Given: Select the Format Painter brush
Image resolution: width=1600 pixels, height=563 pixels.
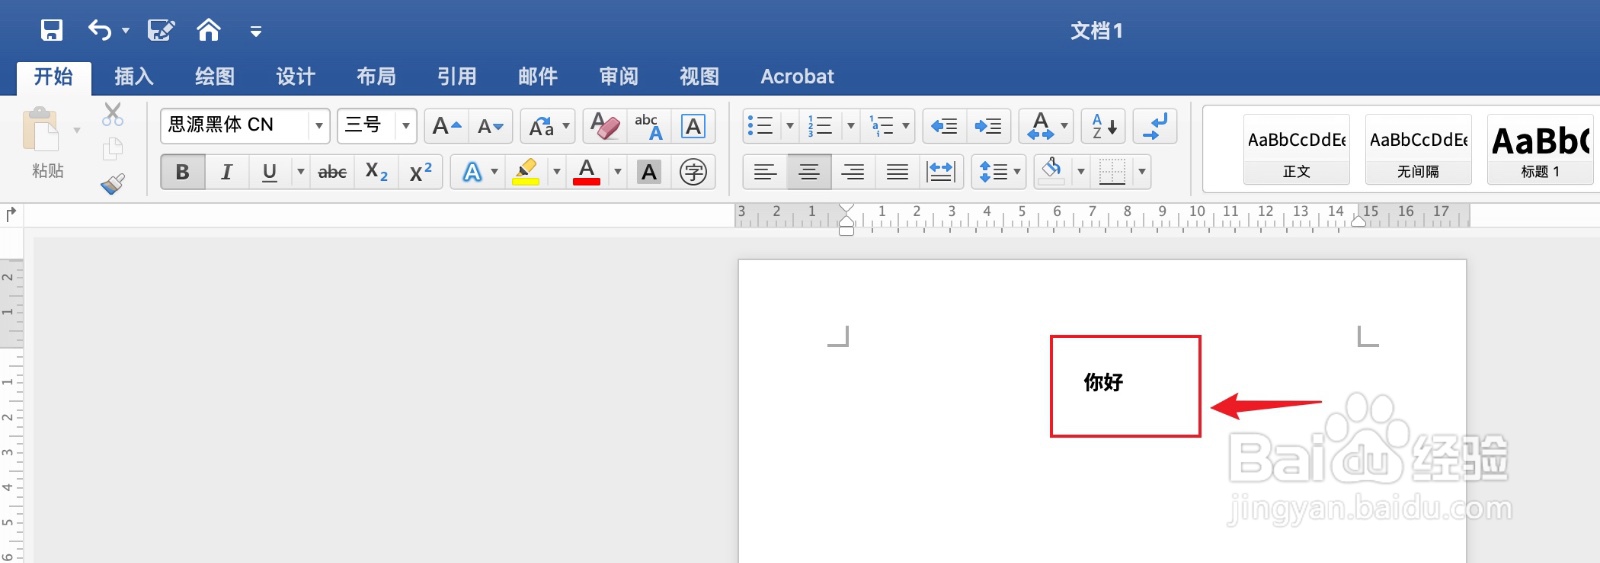Looking at the screenshot, I should (113, 184).
